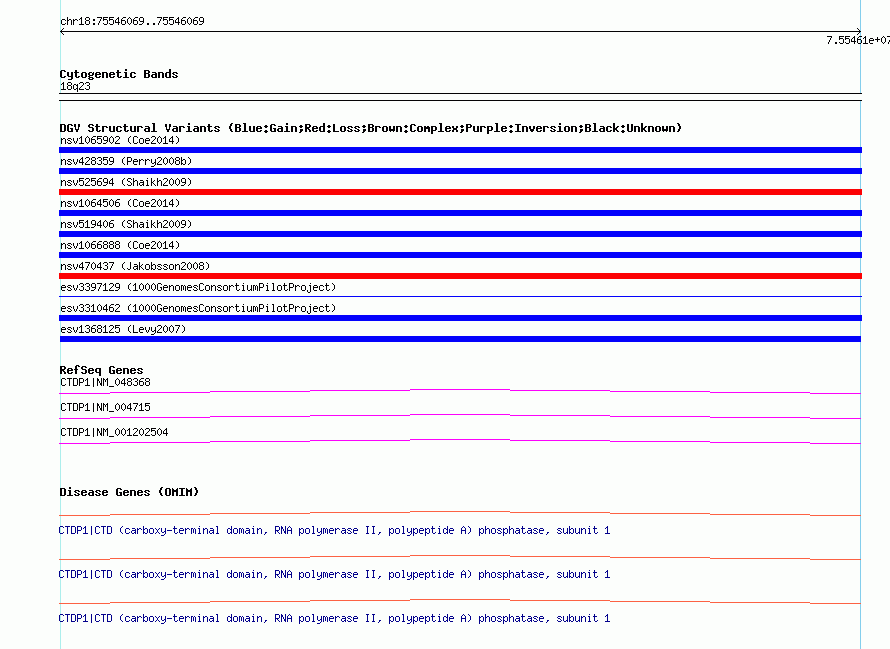Click the genomic position ruler arrow line
This screenshot has height=649, width=890.
460,32
